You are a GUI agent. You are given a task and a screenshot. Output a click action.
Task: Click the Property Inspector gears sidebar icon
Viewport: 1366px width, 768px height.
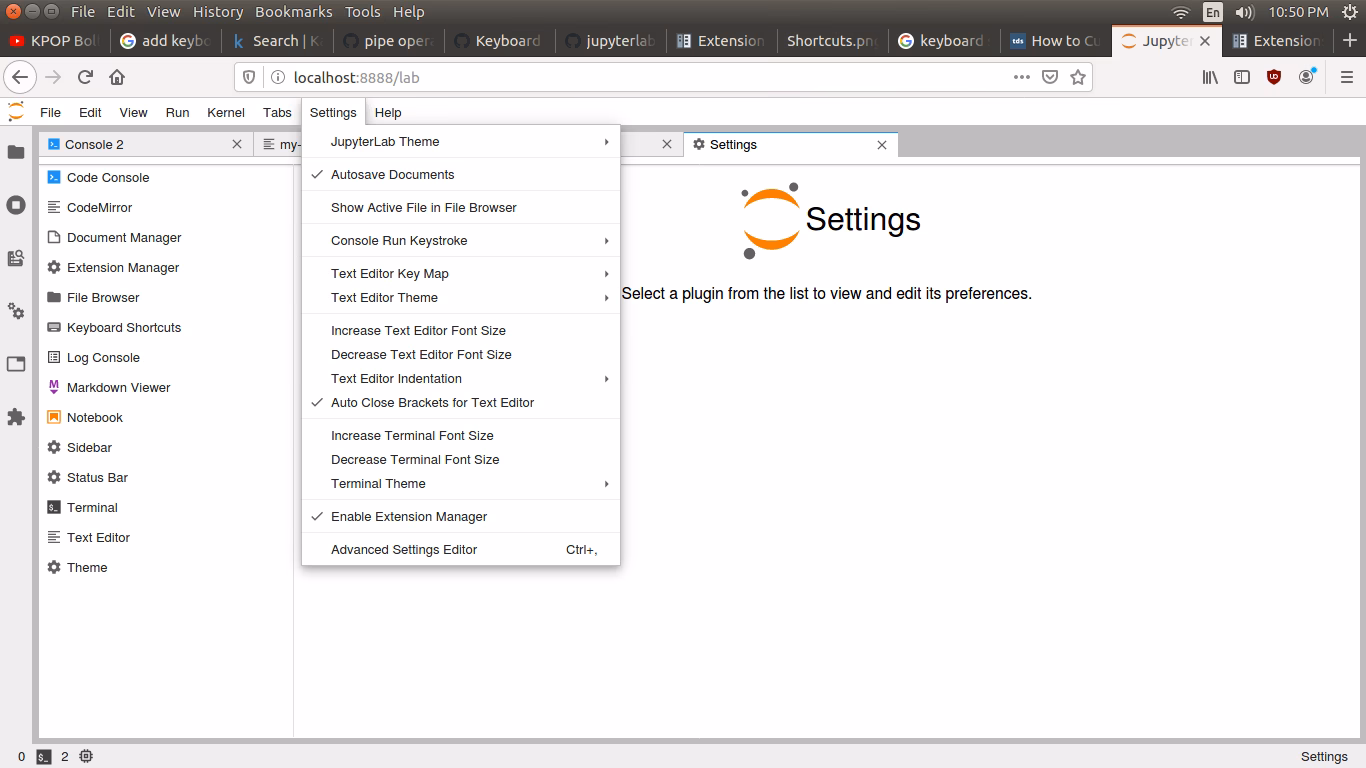click(16, 311)
